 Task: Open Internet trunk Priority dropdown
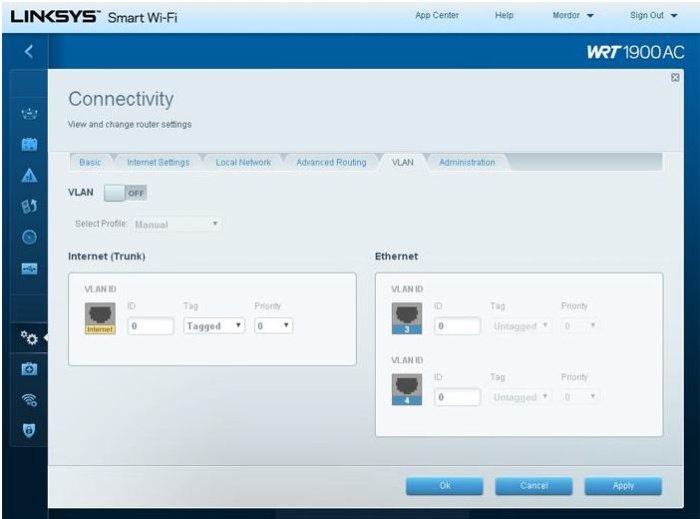273,326
